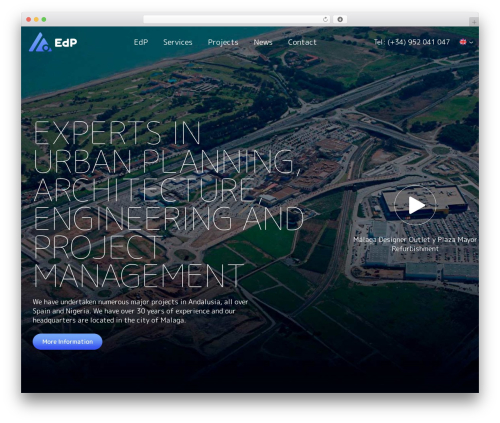The width and height of the screenshot is (500, 423).
Task: Open the News section
Action: click(x=263, y=42)
